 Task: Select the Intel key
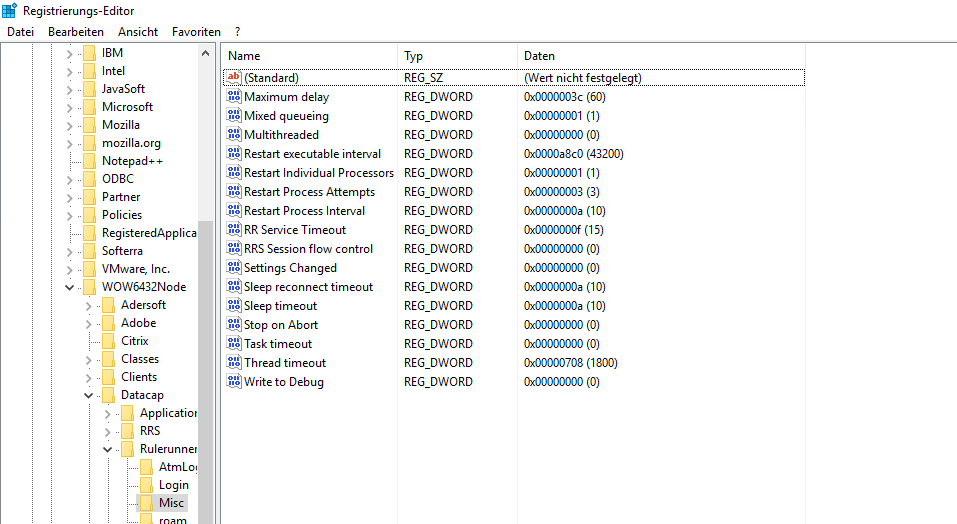[113, 71]
